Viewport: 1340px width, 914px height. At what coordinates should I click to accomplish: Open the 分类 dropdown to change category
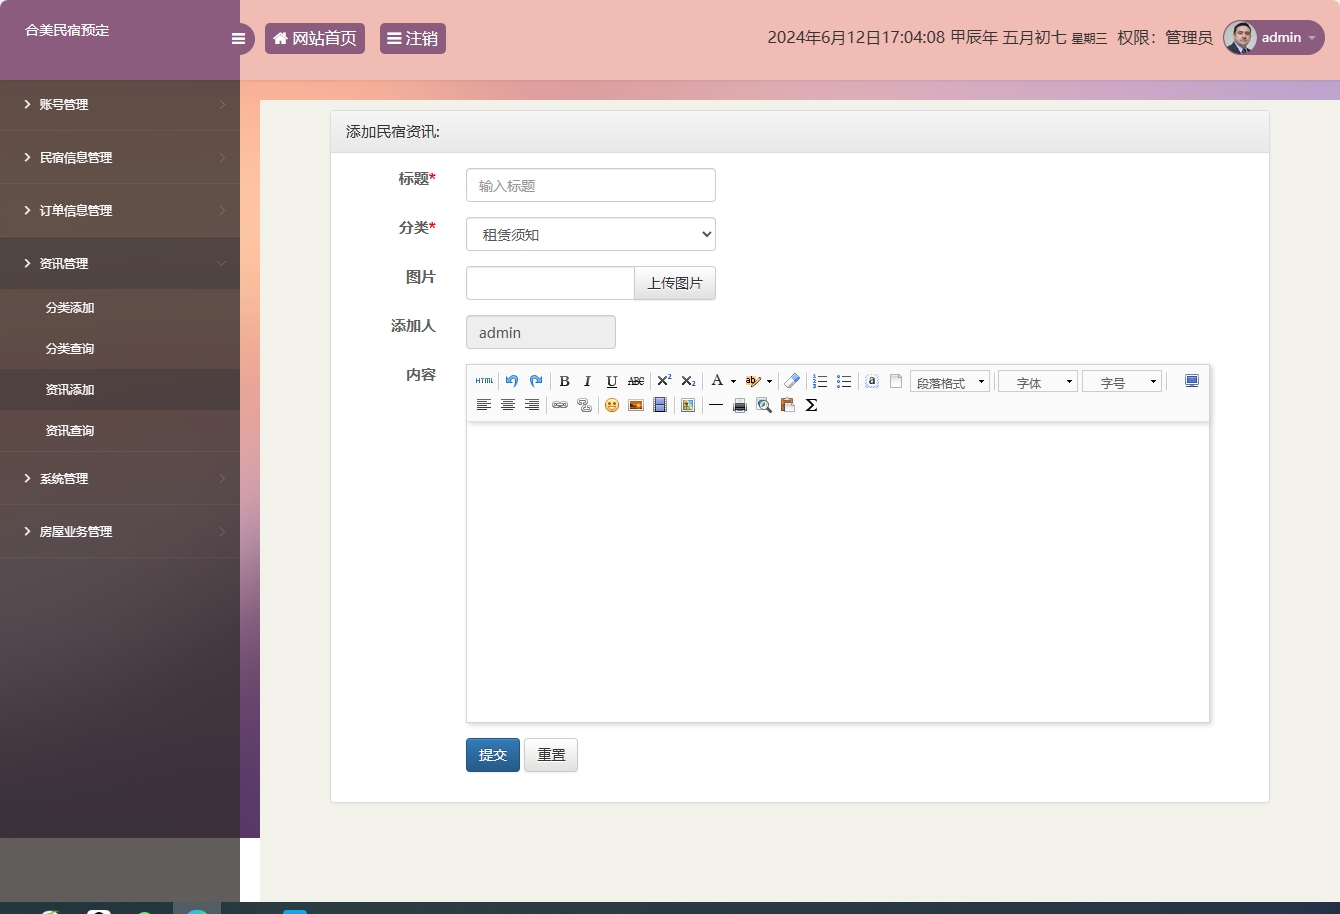point(590,233)
